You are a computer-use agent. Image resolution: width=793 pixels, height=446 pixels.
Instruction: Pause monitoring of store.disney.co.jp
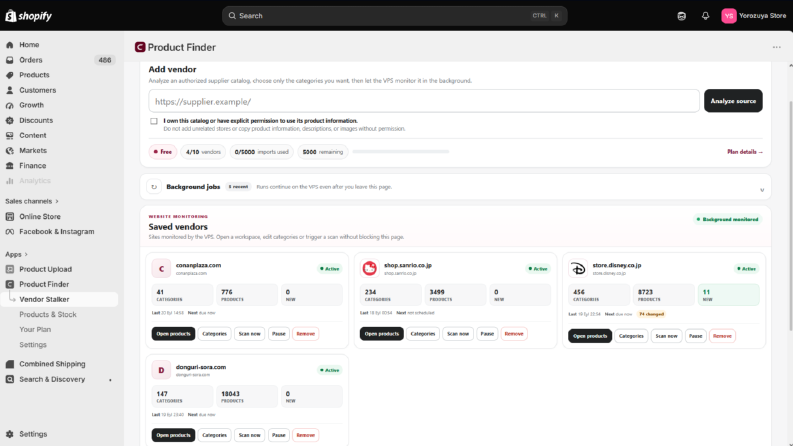pos(695,336)
